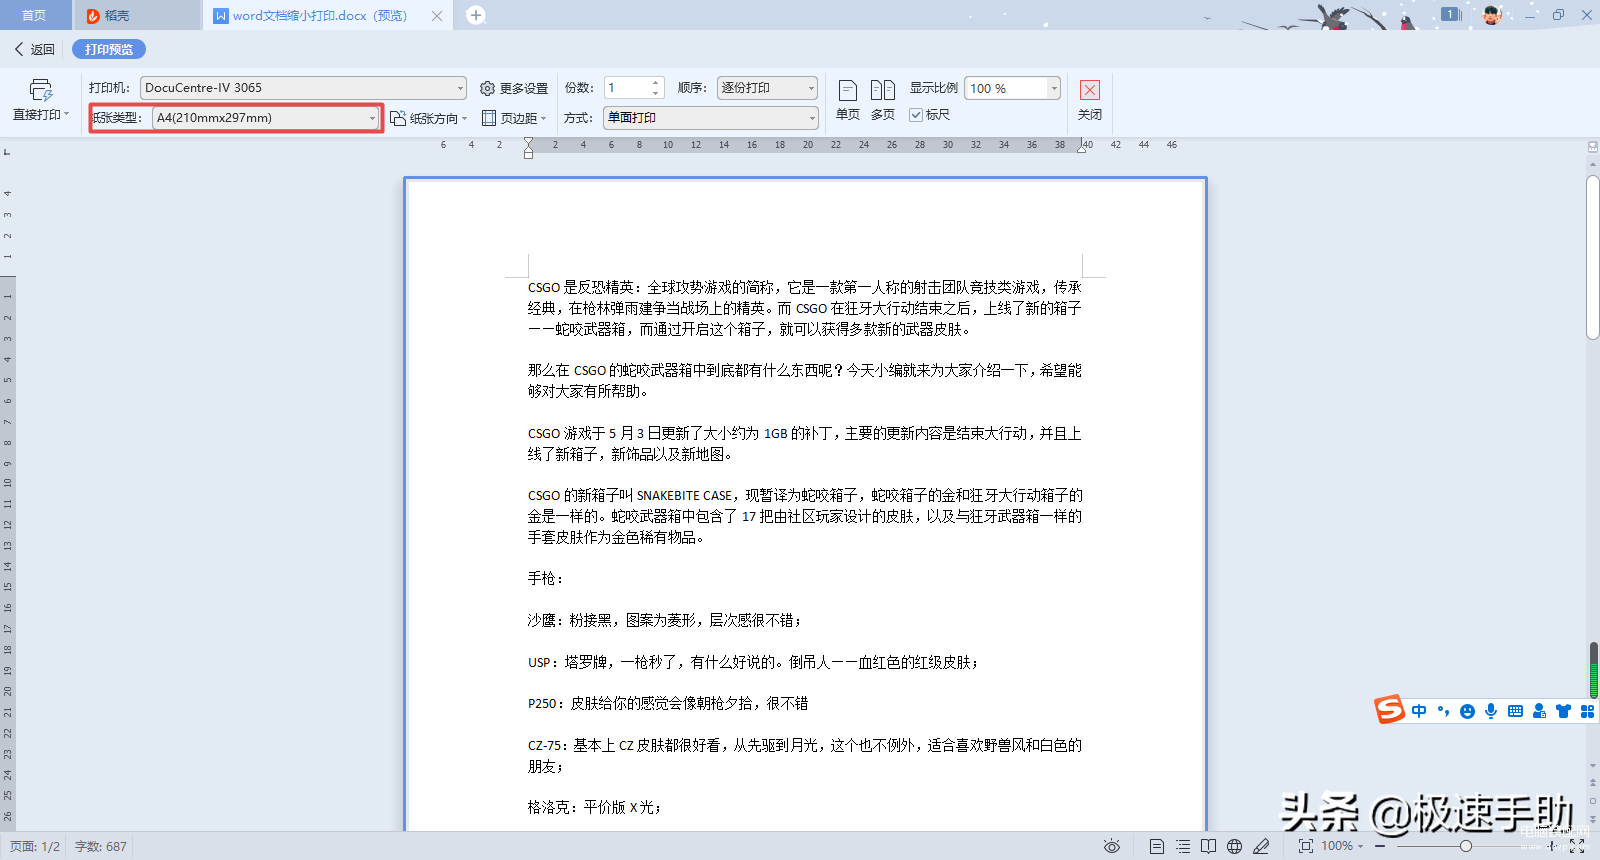The height and width of the screenshot is (860, 1600).
Task: Switch to reading view book icon
Action: coord(1209,846)
